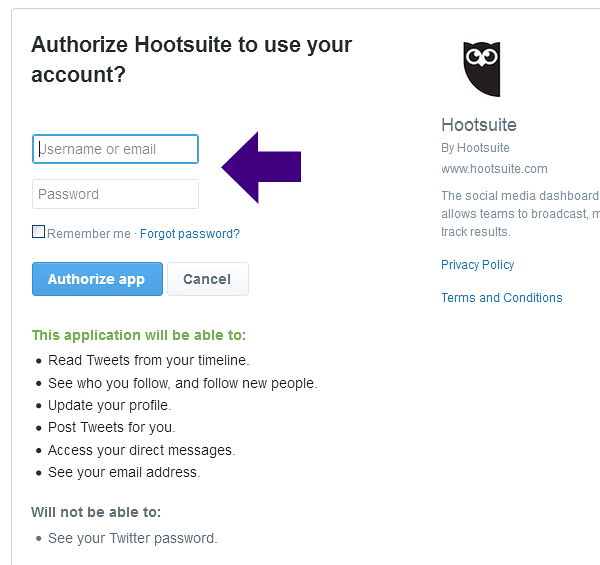Click the purple arrow pointing at the login fields
The image size is (600, 565).
point(261,167)
